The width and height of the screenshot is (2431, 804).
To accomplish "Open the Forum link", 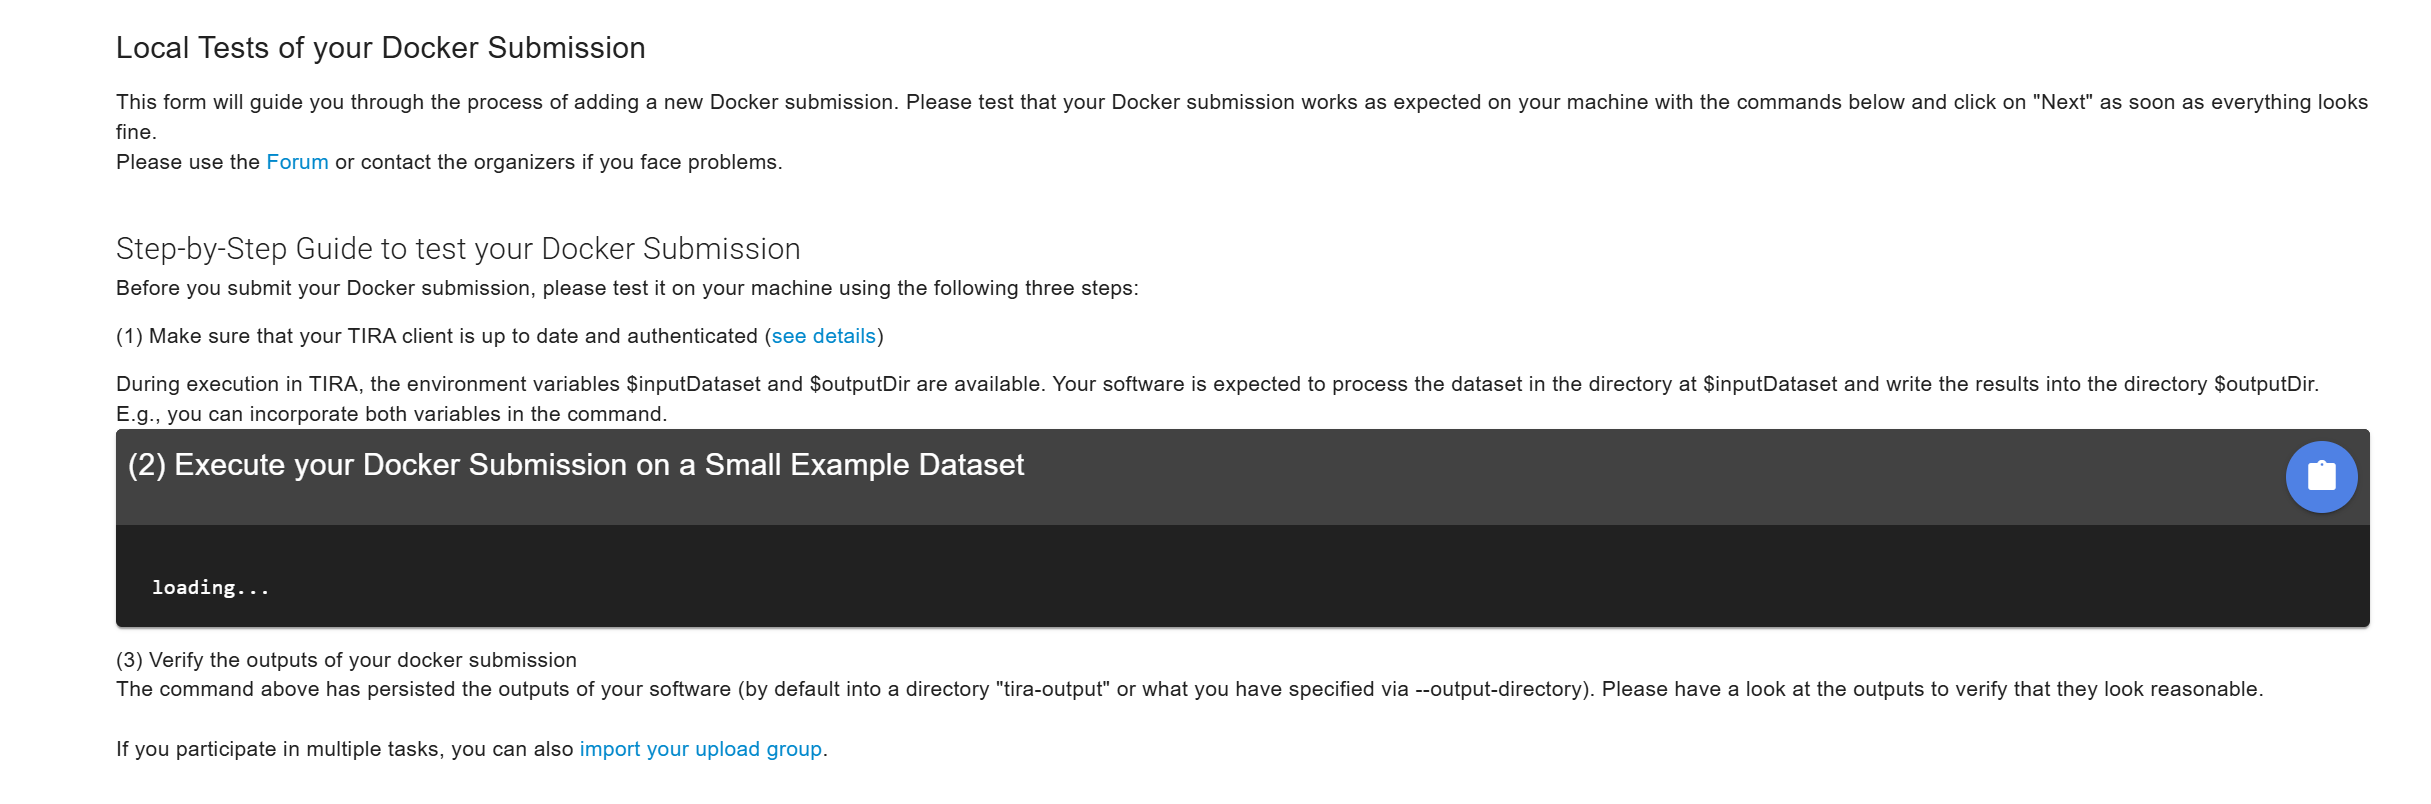I will tap(297, 162).
